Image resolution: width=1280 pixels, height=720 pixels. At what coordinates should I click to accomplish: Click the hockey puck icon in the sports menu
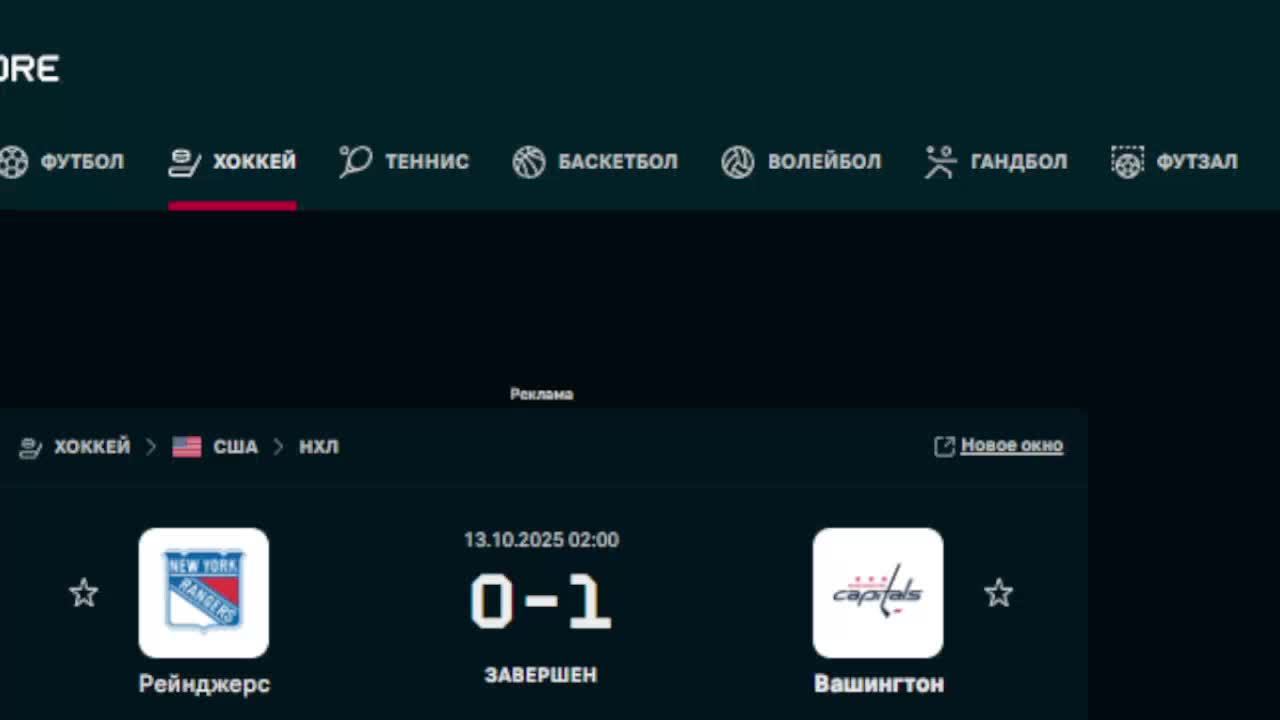click(x=184, y=162)
